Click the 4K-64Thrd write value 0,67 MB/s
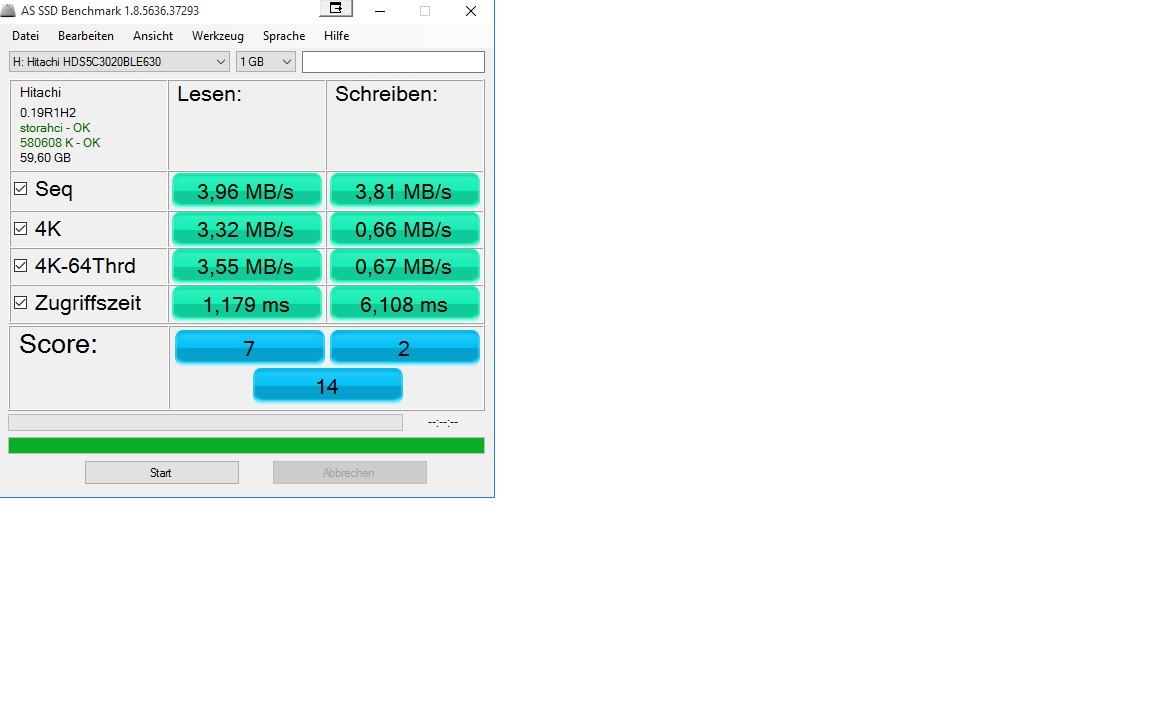 [405, 266]
